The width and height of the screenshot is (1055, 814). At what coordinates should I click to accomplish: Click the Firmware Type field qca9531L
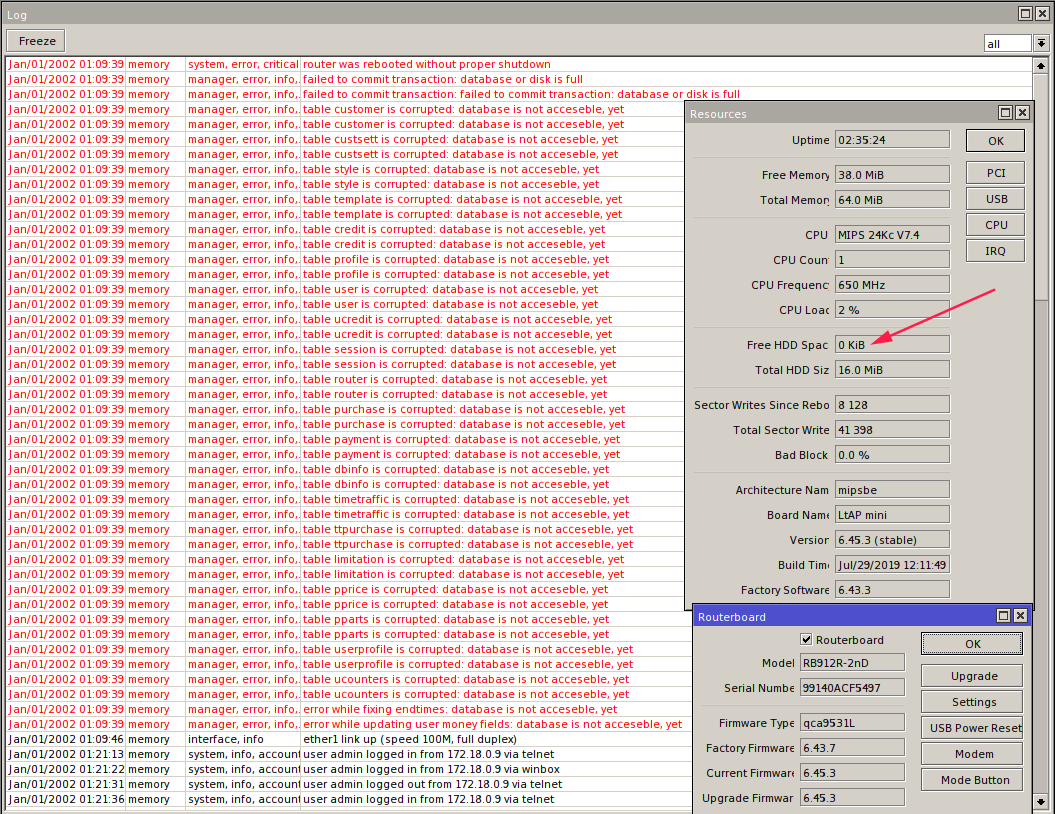[852, 723]
